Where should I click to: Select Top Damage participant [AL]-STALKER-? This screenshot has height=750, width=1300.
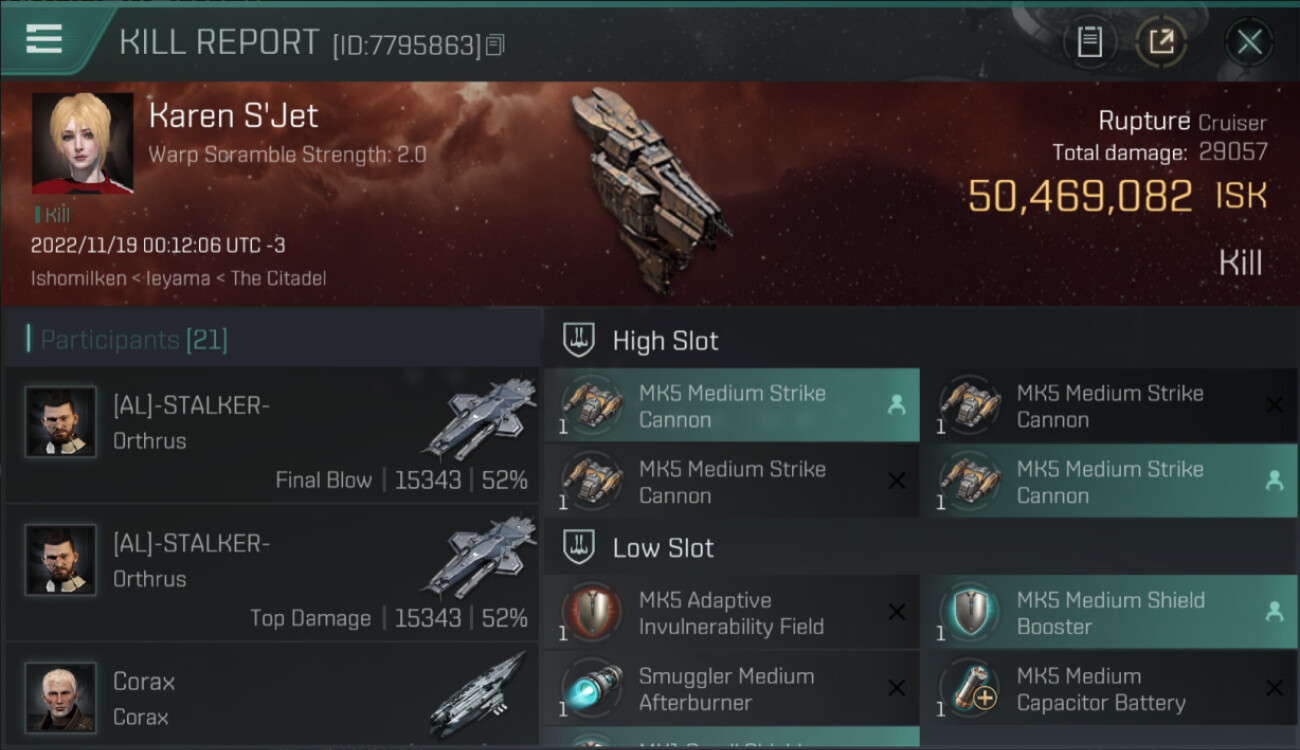click(272, 573)
